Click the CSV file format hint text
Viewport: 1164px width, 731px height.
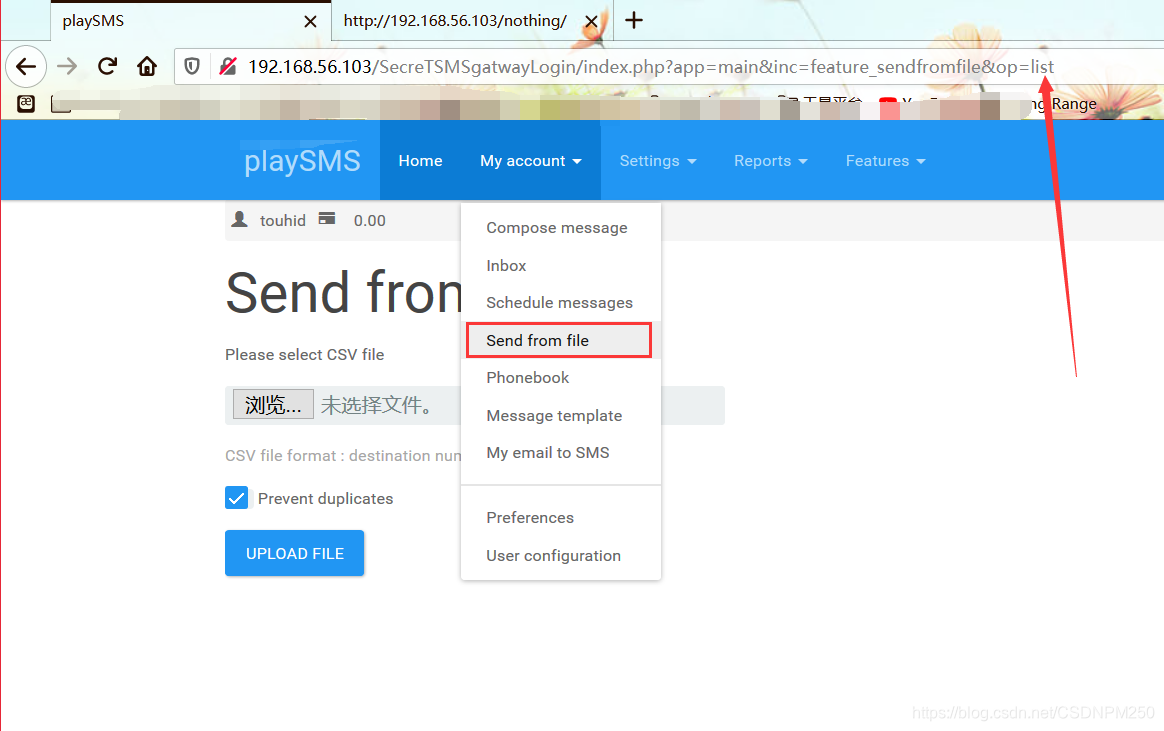pyautogui.click(x=343, y=456)
